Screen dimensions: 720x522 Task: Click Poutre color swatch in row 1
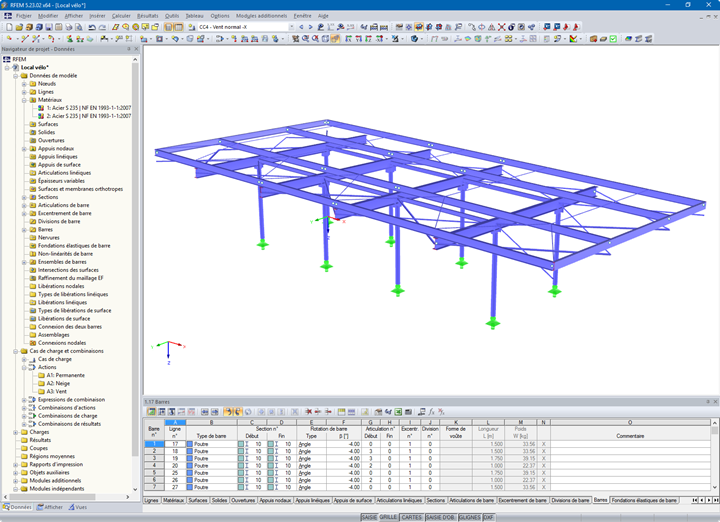[190, 444]
